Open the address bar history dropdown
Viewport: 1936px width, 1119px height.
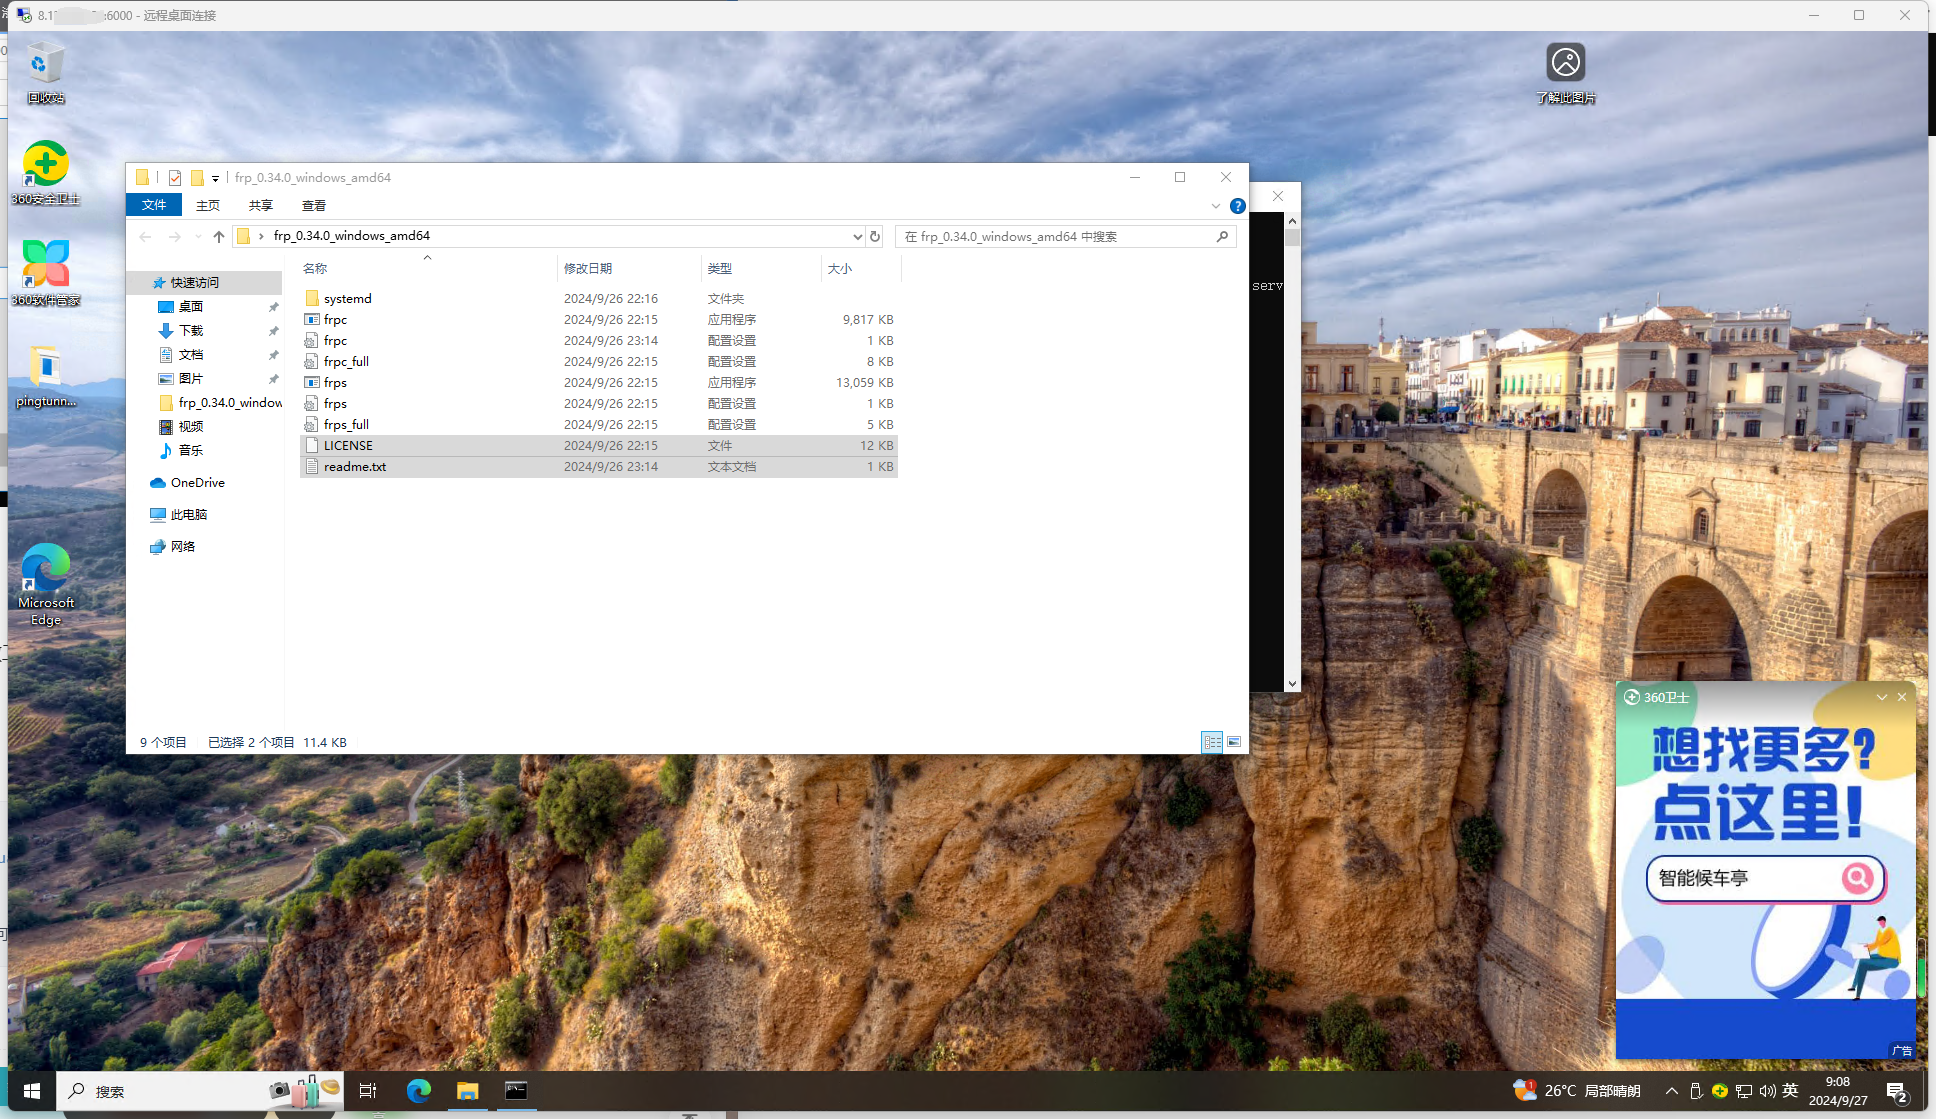(x=857, y=237)
